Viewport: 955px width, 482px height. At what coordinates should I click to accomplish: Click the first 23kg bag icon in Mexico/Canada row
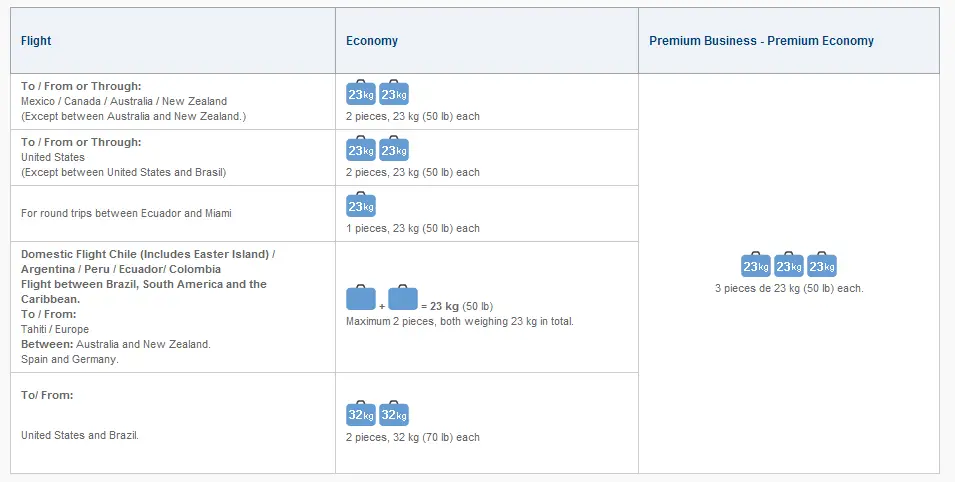coord(361,93)
